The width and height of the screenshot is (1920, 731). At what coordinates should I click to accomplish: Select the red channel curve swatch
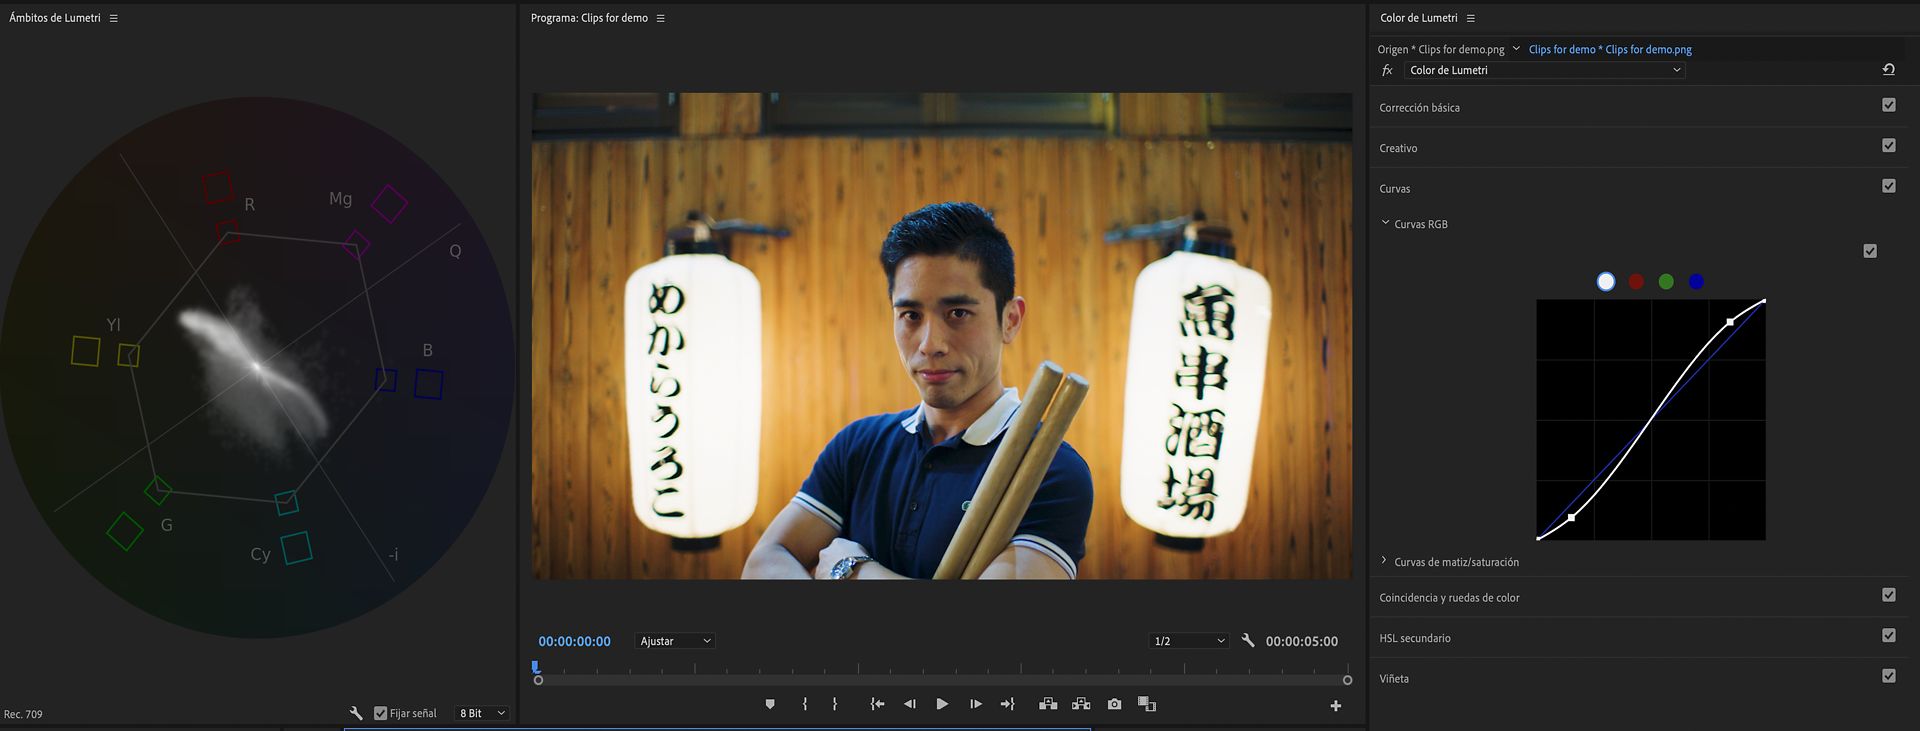point(1636,282)
